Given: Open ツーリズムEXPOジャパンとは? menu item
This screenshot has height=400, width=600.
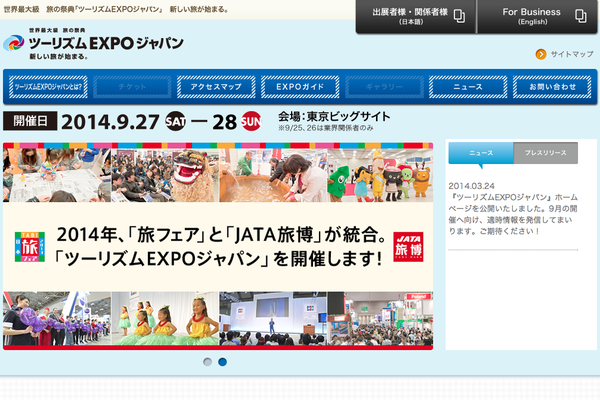Looking at the screenshot, I should [x=48, y=87].
